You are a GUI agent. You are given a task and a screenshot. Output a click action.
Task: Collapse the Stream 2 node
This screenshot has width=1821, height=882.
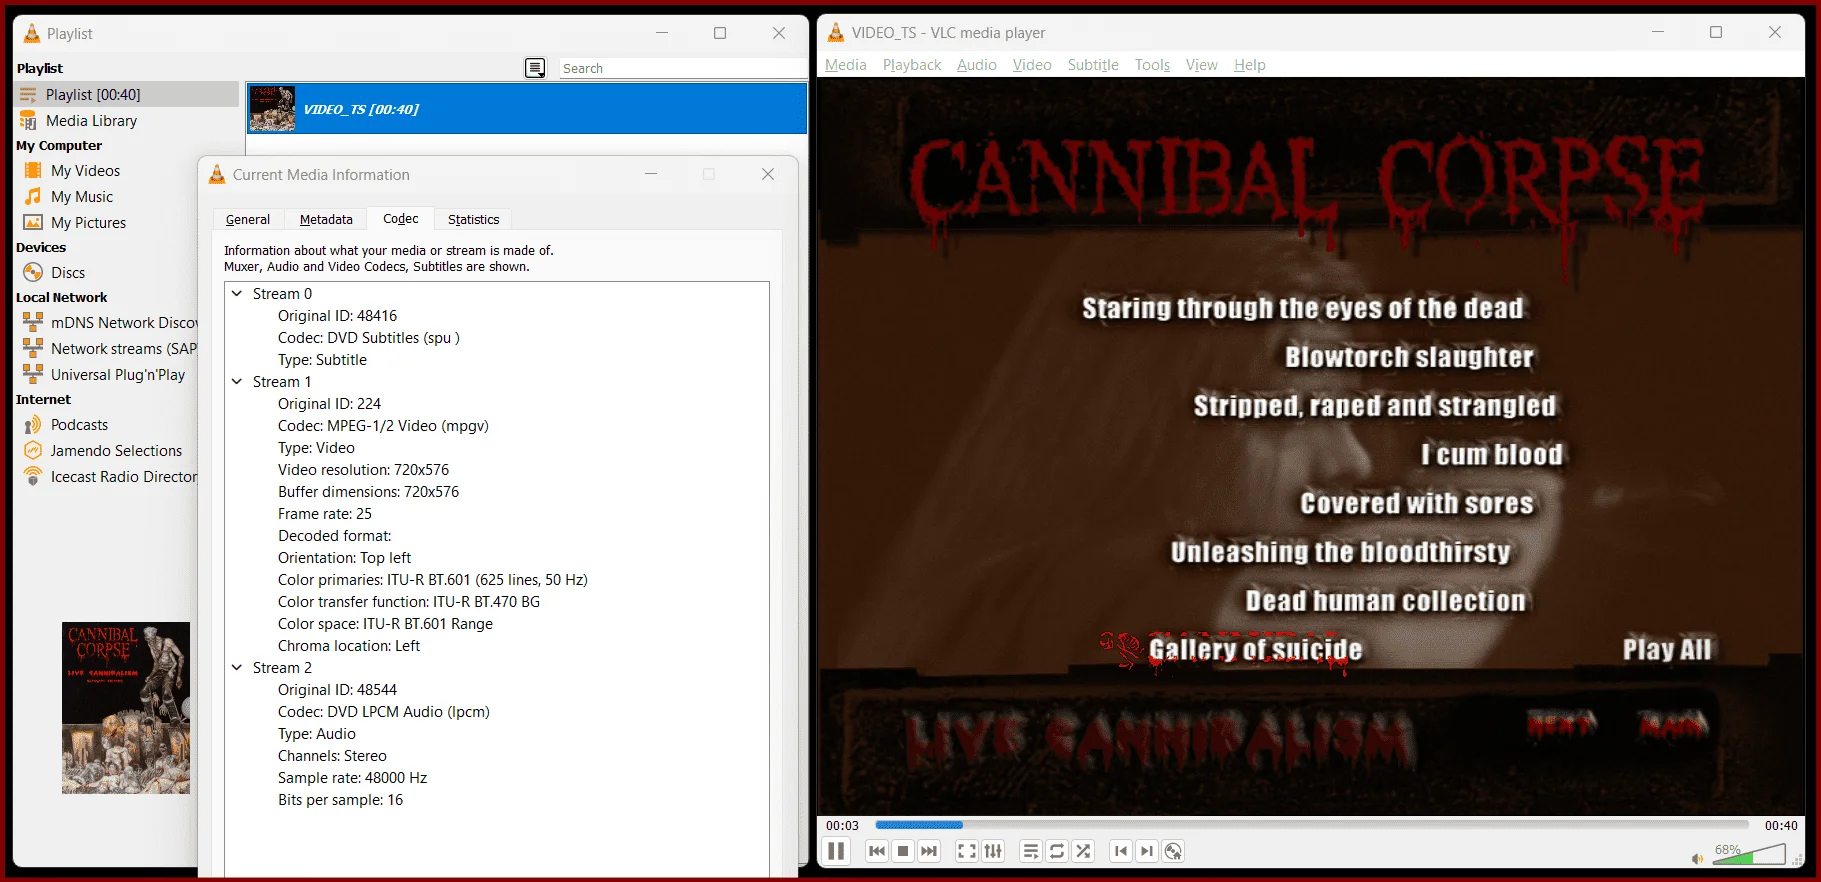(237, 668)
